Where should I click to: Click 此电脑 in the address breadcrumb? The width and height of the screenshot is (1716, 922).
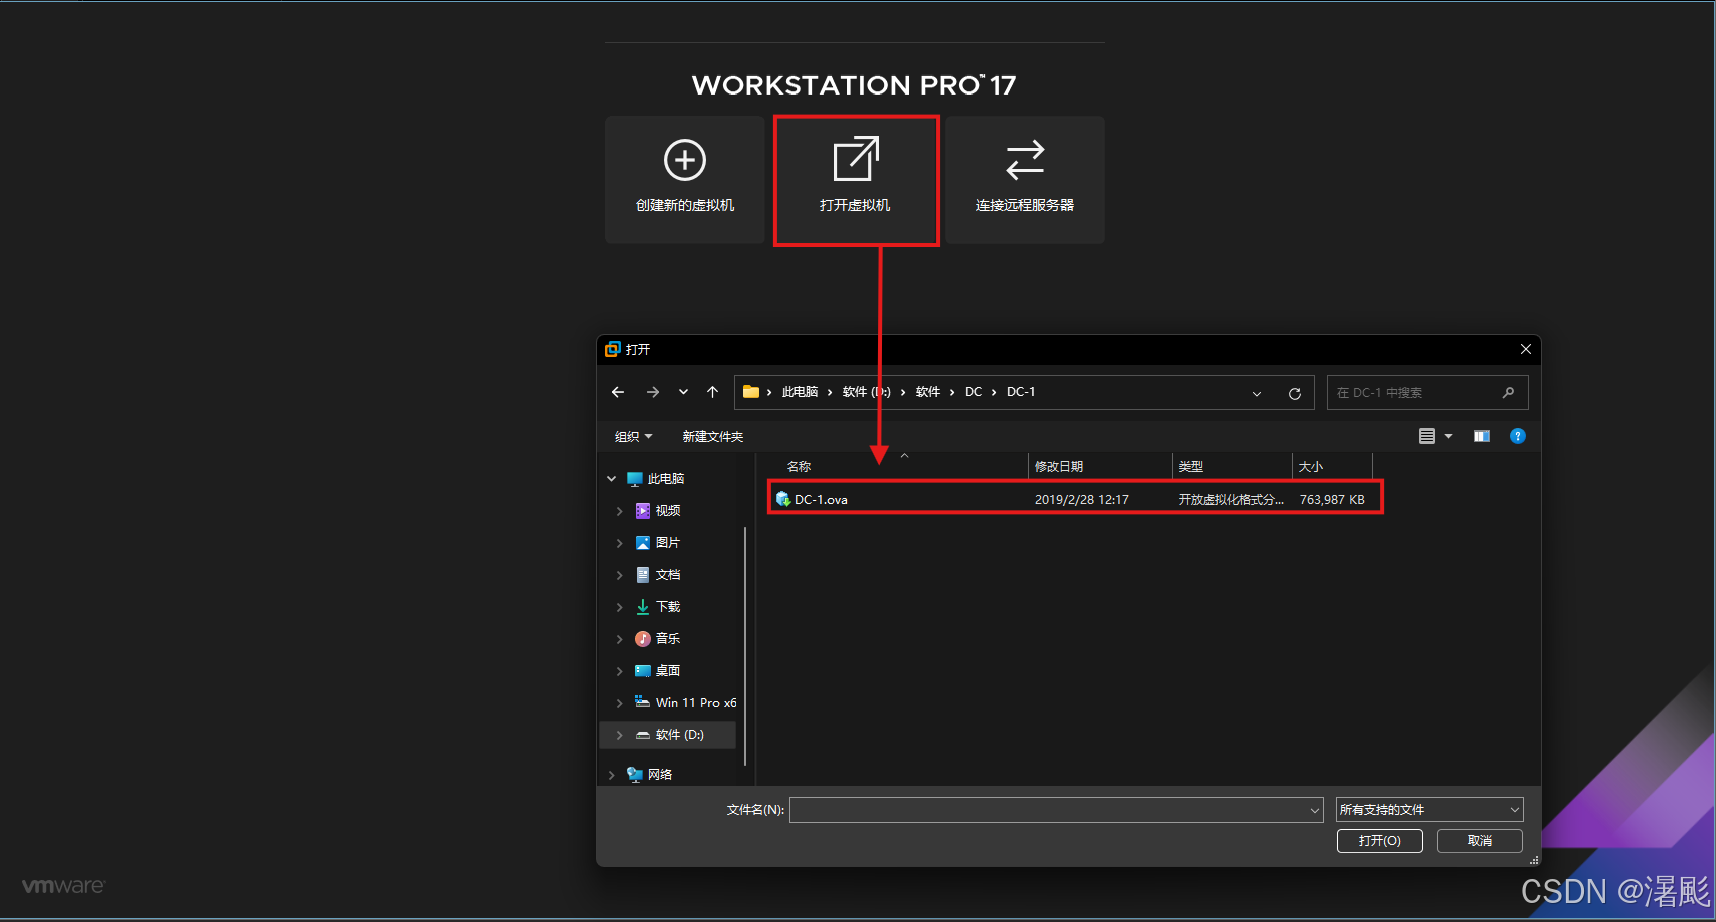coord(800,392)
